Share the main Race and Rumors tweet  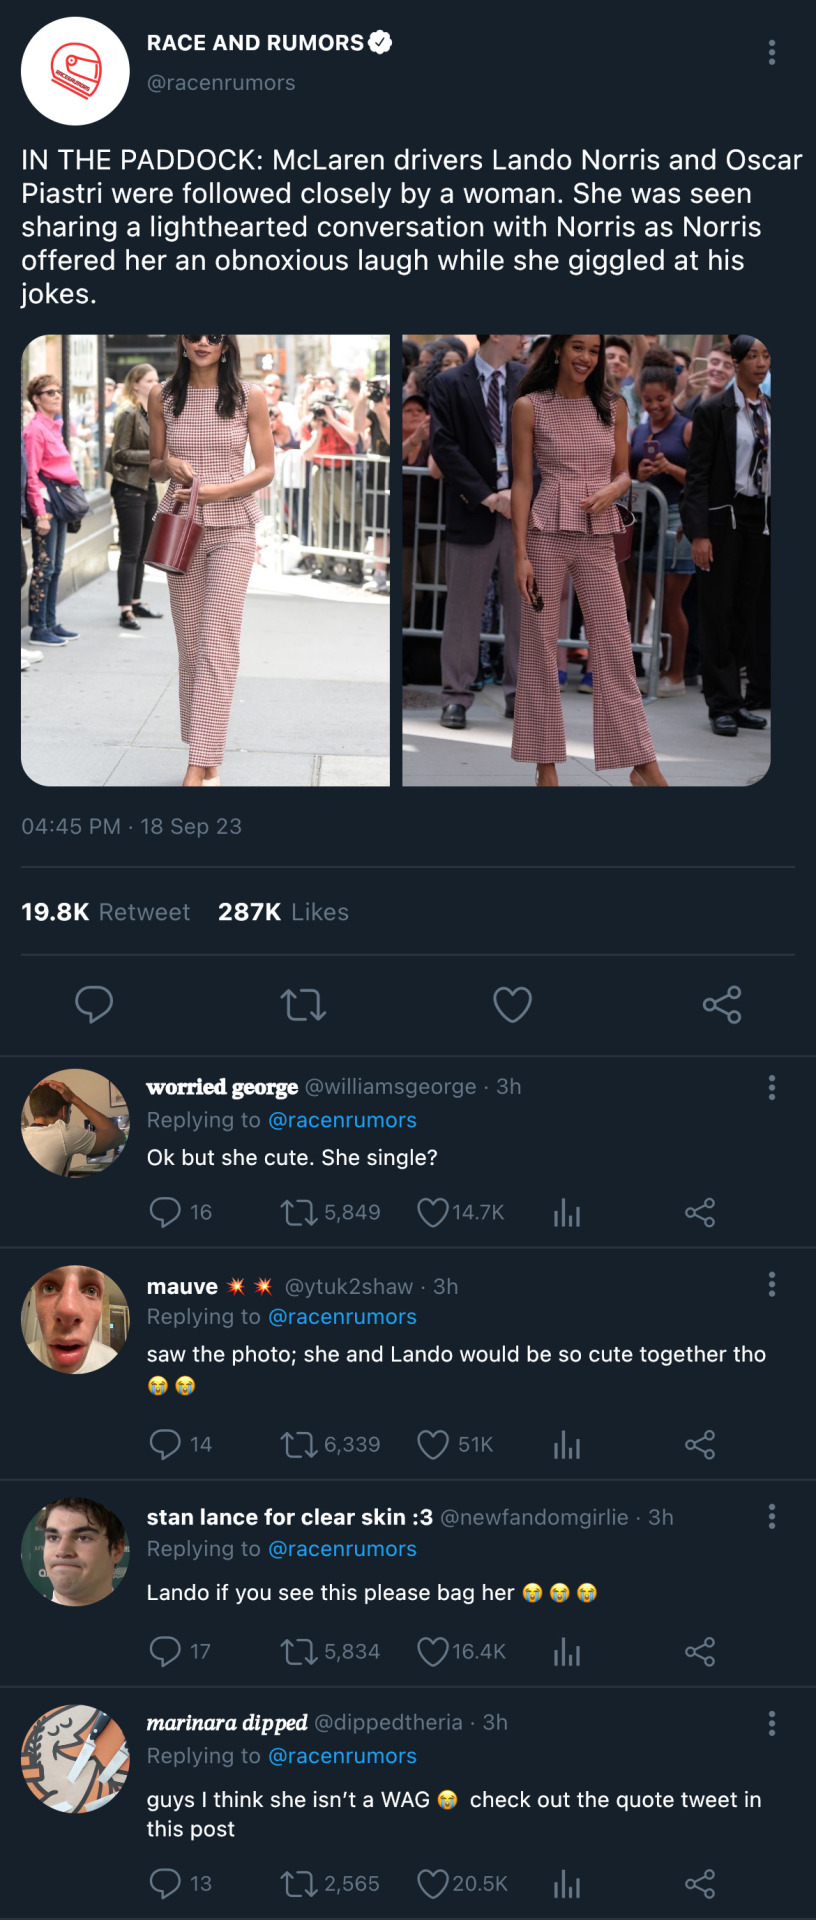coord(721,1004)
